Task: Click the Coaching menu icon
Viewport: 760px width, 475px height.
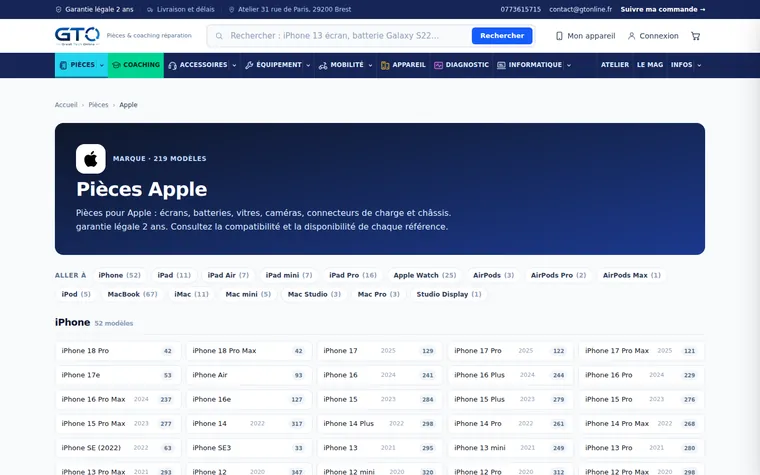Action: (x=116, y=65)
